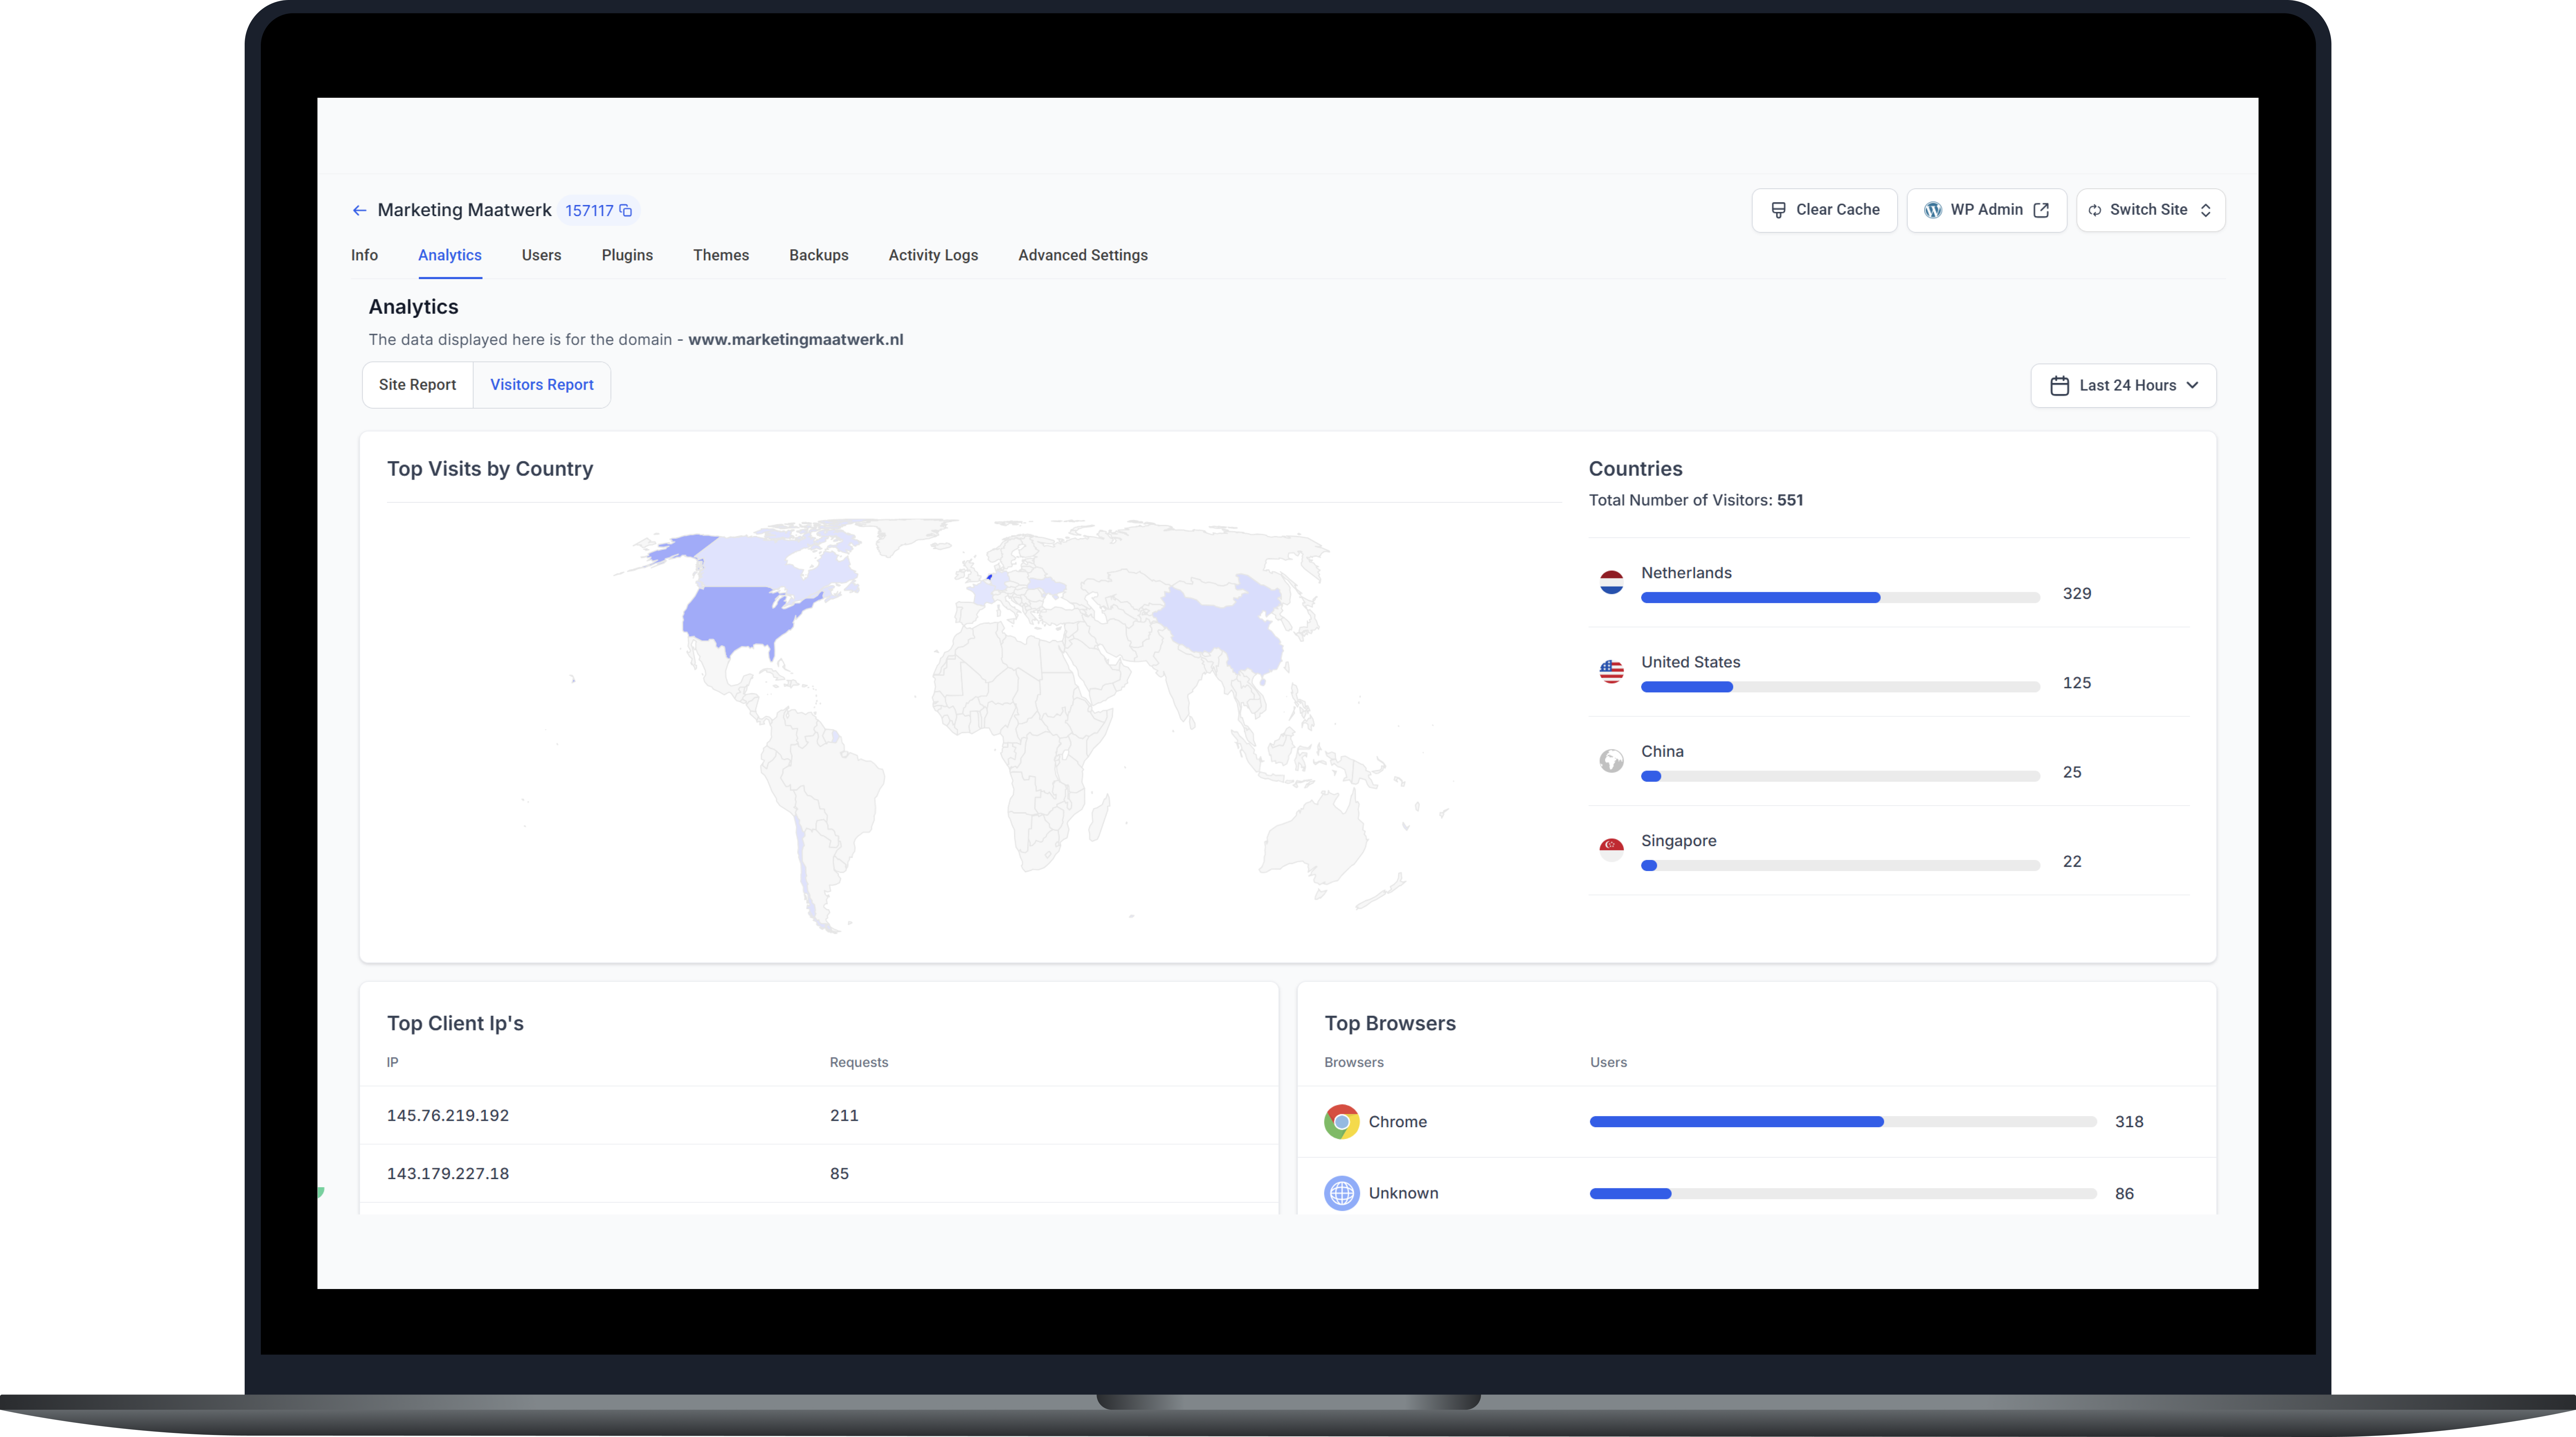2576x1437 pixels.
Task: Click the WordPress logo icon
Action: (1933, 210)
